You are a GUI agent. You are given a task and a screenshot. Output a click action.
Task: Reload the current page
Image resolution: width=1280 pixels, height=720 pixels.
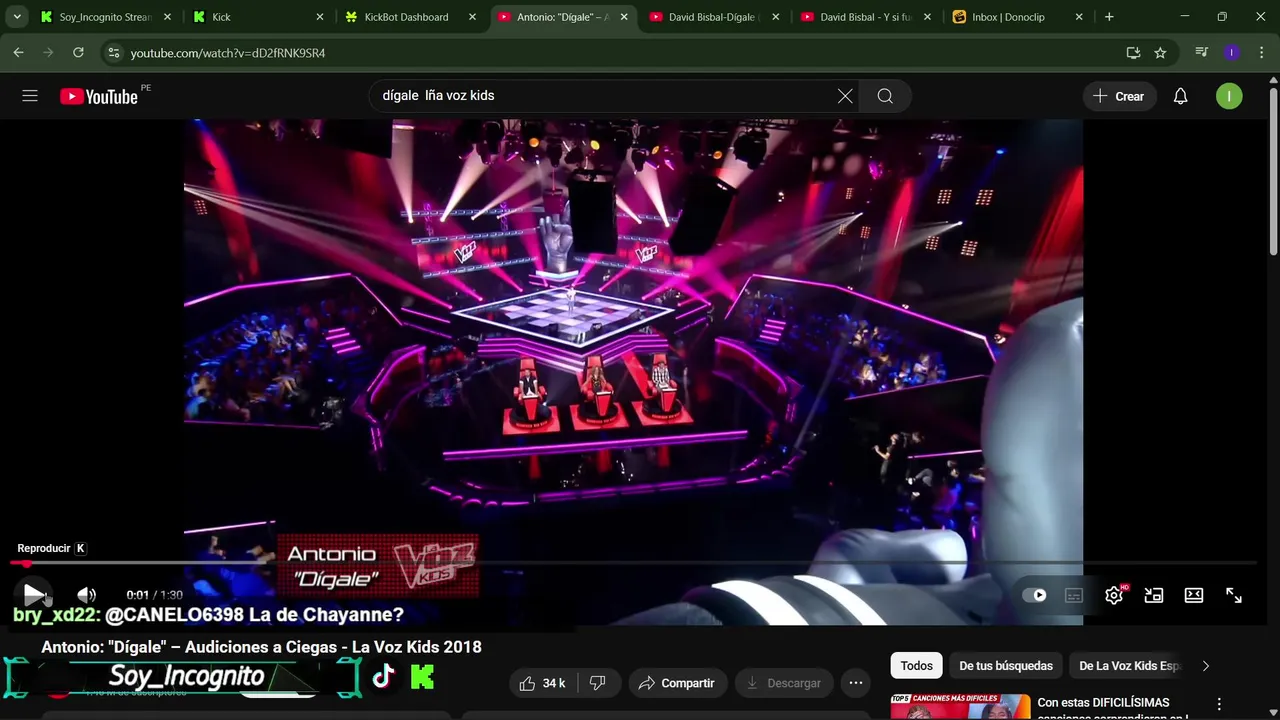coord(78,52)
